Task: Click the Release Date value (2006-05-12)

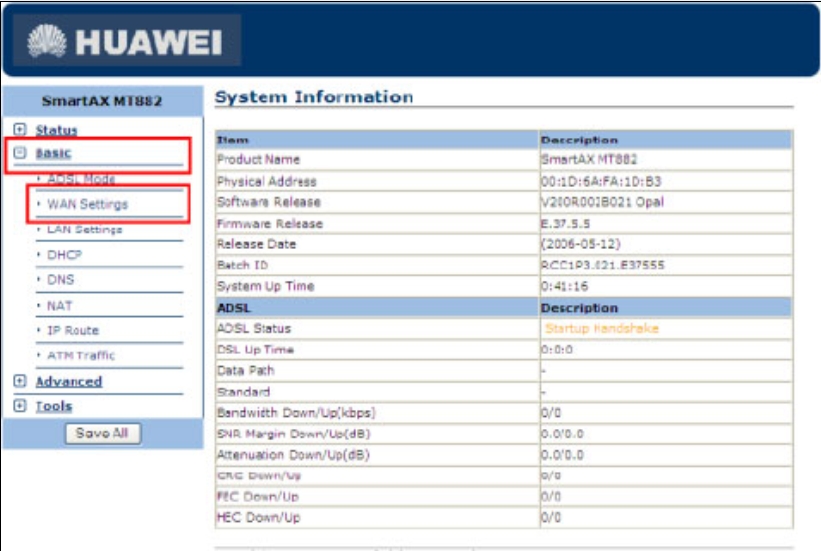Action: point(581,244)
